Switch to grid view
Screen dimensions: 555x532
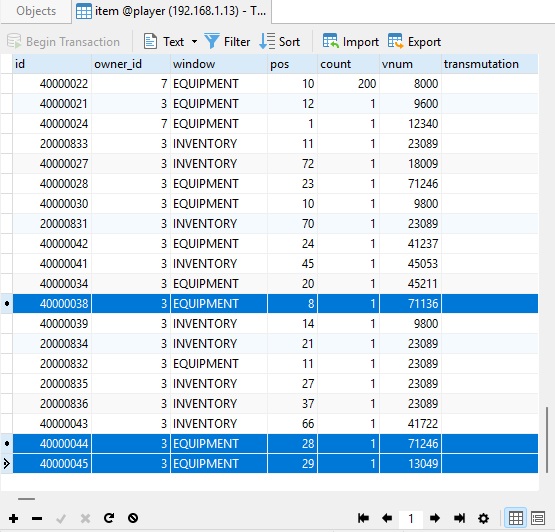515,519
